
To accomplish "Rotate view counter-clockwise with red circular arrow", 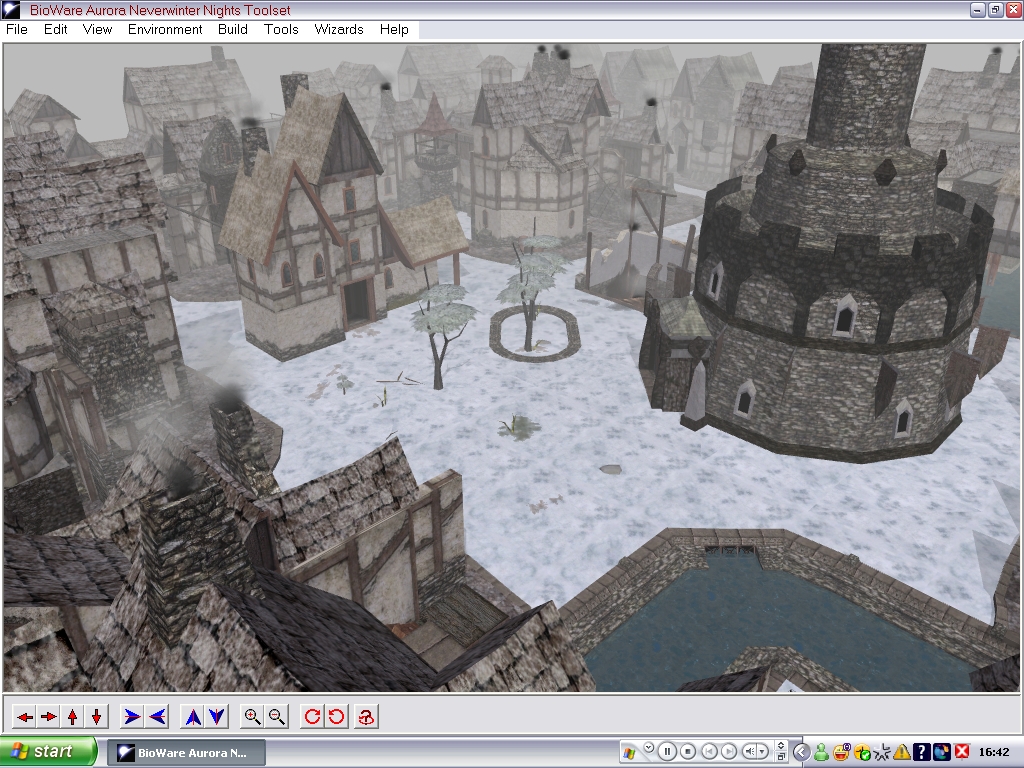I will coord(336,716).
